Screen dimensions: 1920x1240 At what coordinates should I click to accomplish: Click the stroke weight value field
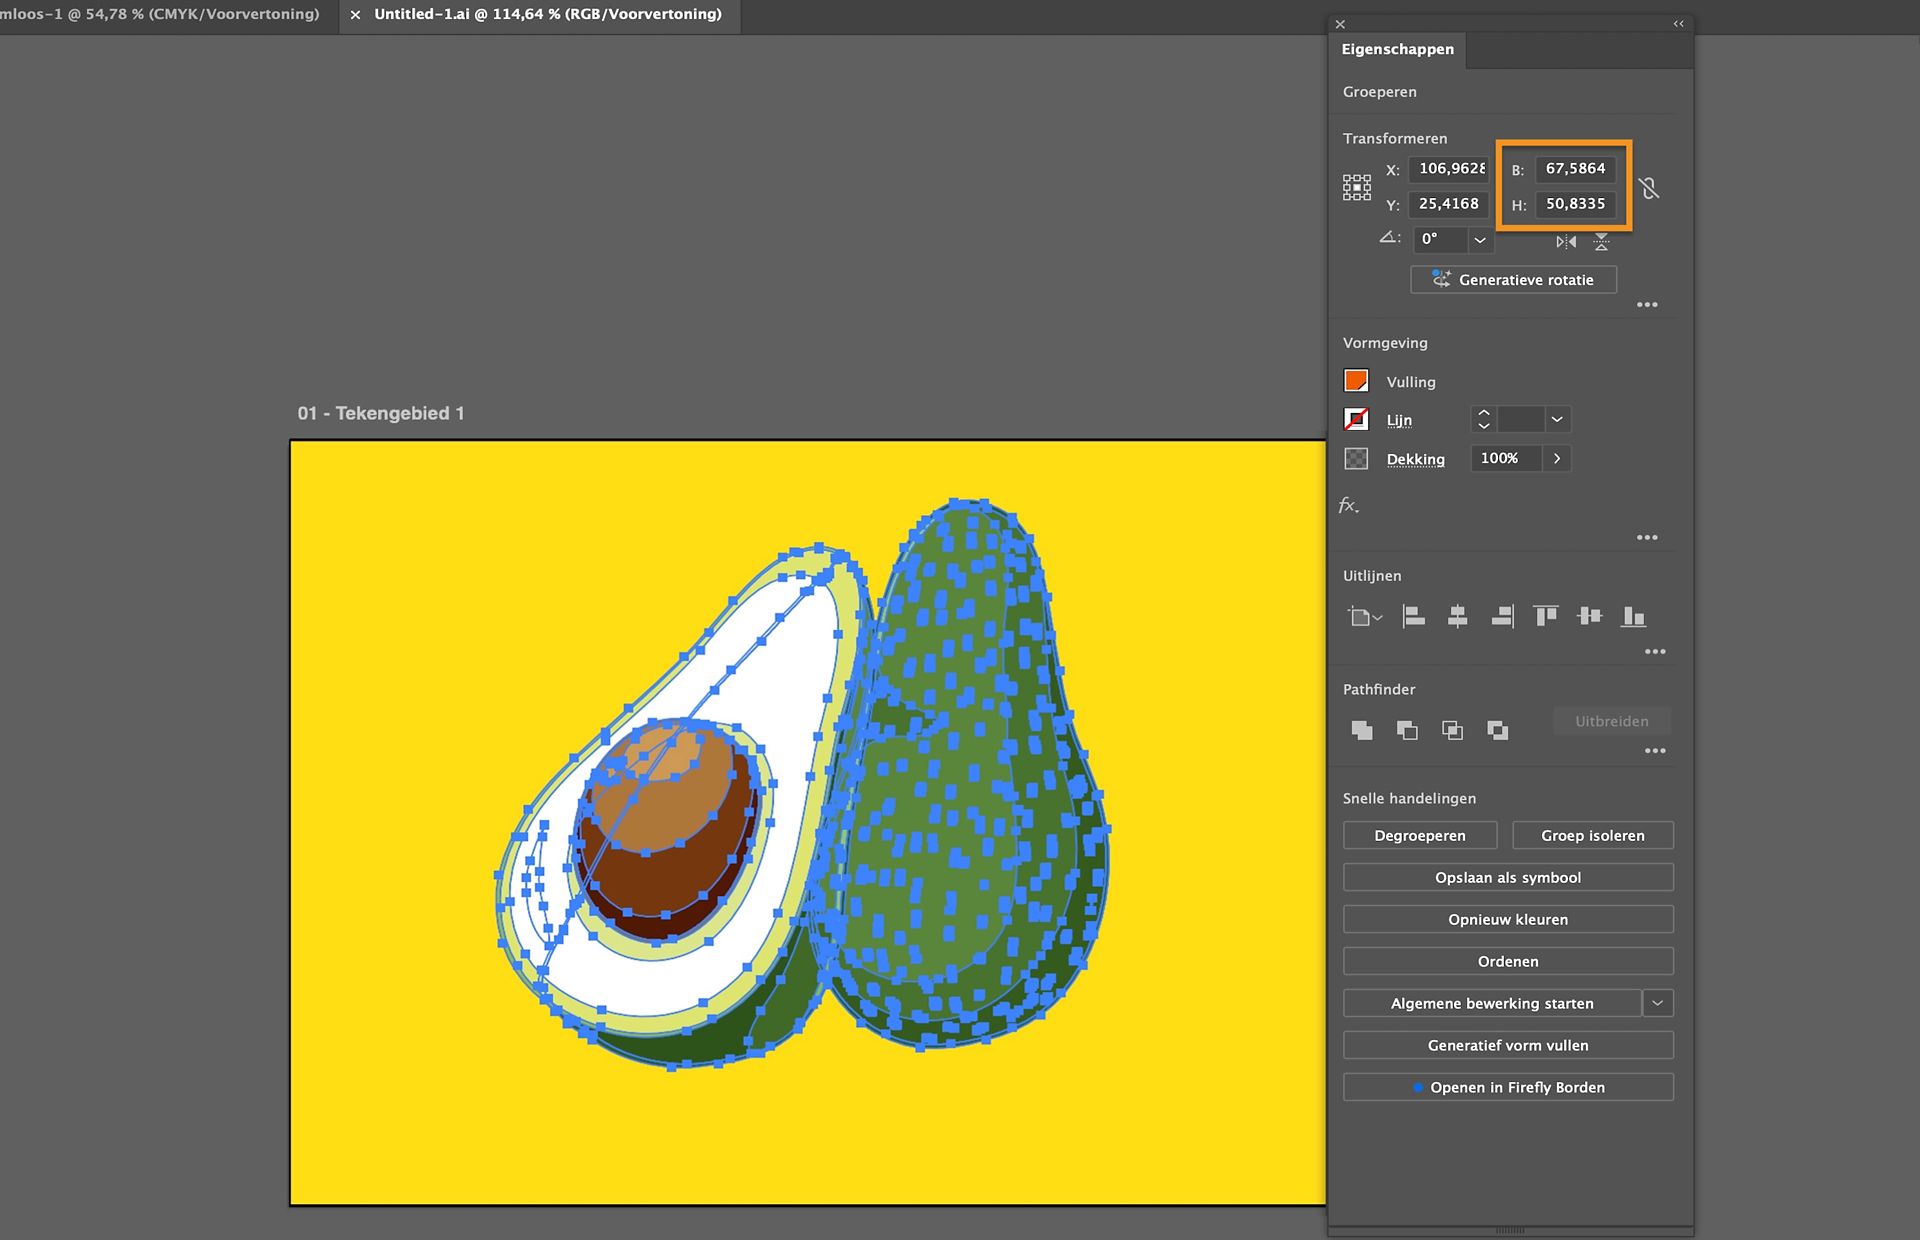(x=1520, y=419)
